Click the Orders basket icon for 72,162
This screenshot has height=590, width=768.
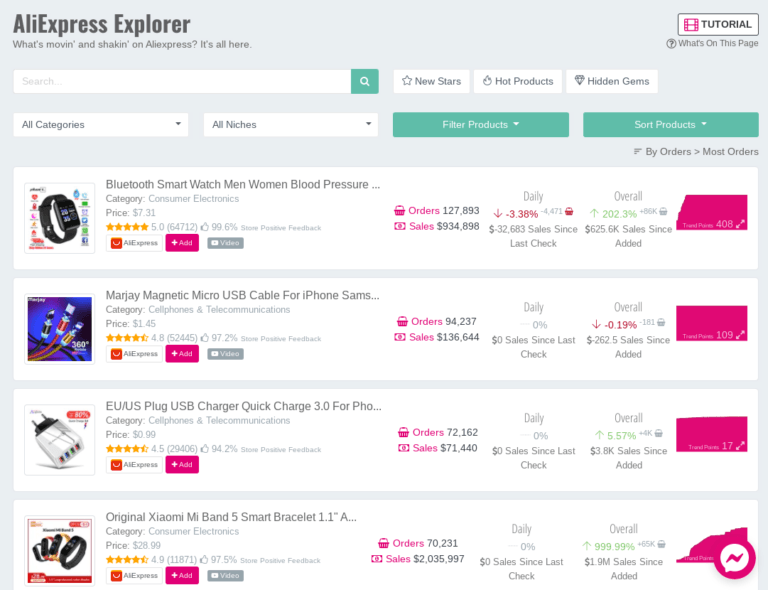pyautogui.click(x=404, y=433)
